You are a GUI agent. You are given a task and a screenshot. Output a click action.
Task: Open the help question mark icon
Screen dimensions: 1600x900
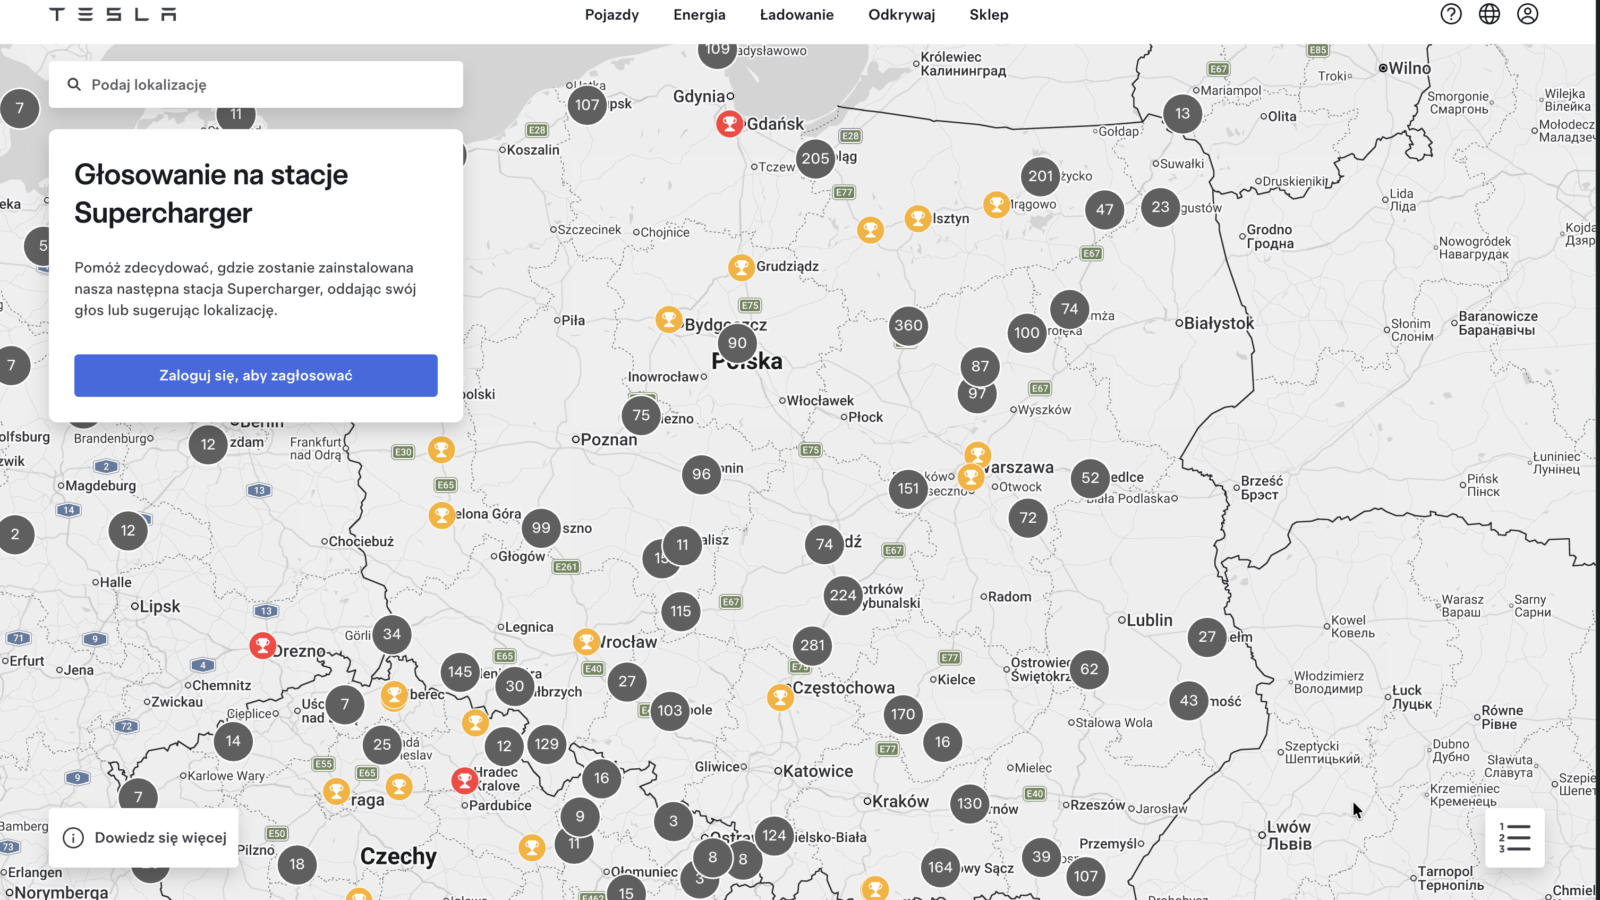point(1451,14)
